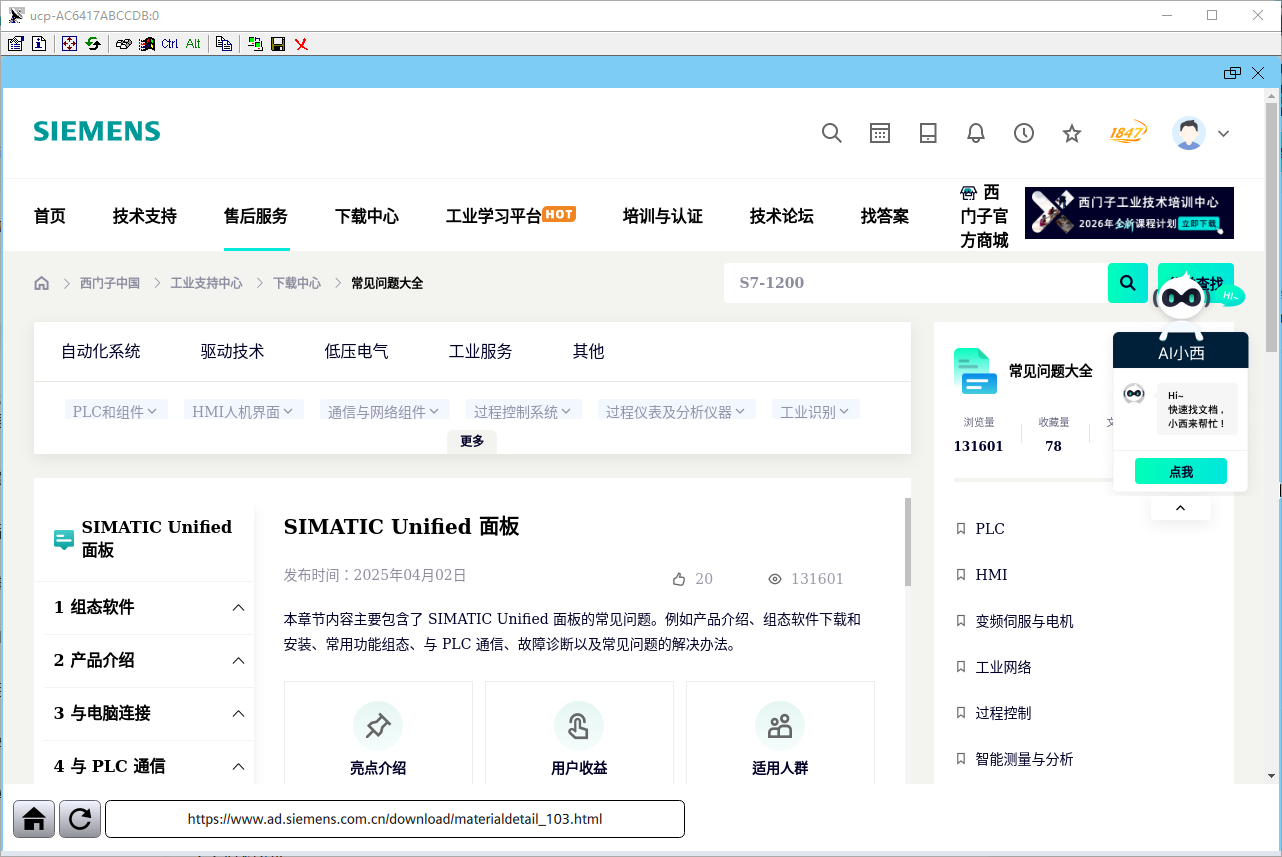Click the breadcrumb home icon

pos(41,283)
